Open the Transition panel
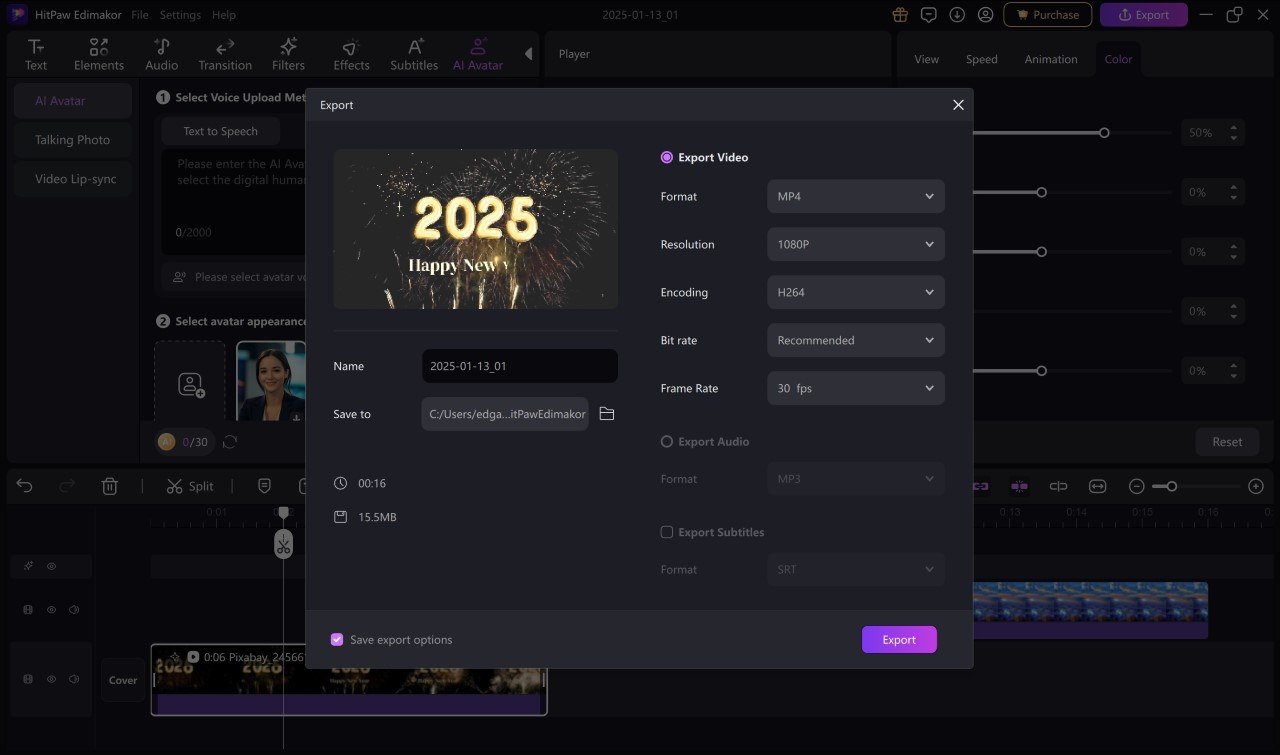The height and width of the screenshot is (755, 1280). coord(225,54)
